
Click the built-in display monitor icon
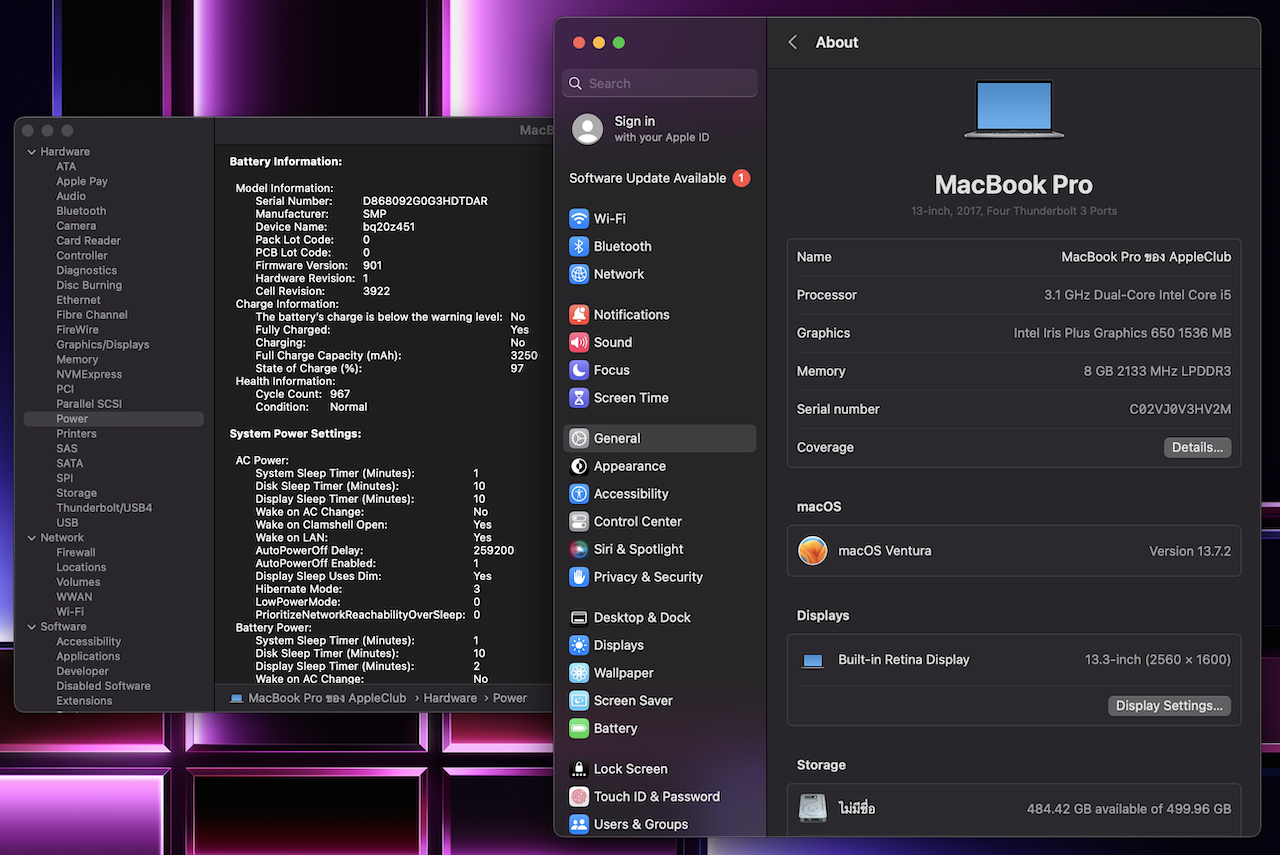tap(813, 661)
